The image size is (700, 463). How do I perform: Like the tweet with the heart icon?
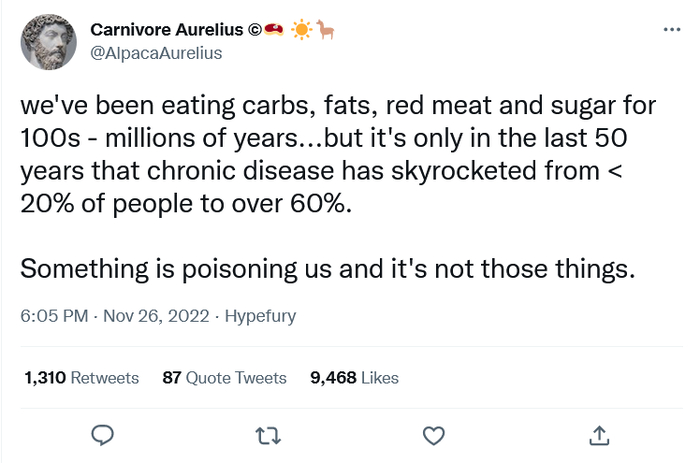click(x=433, y=435)
